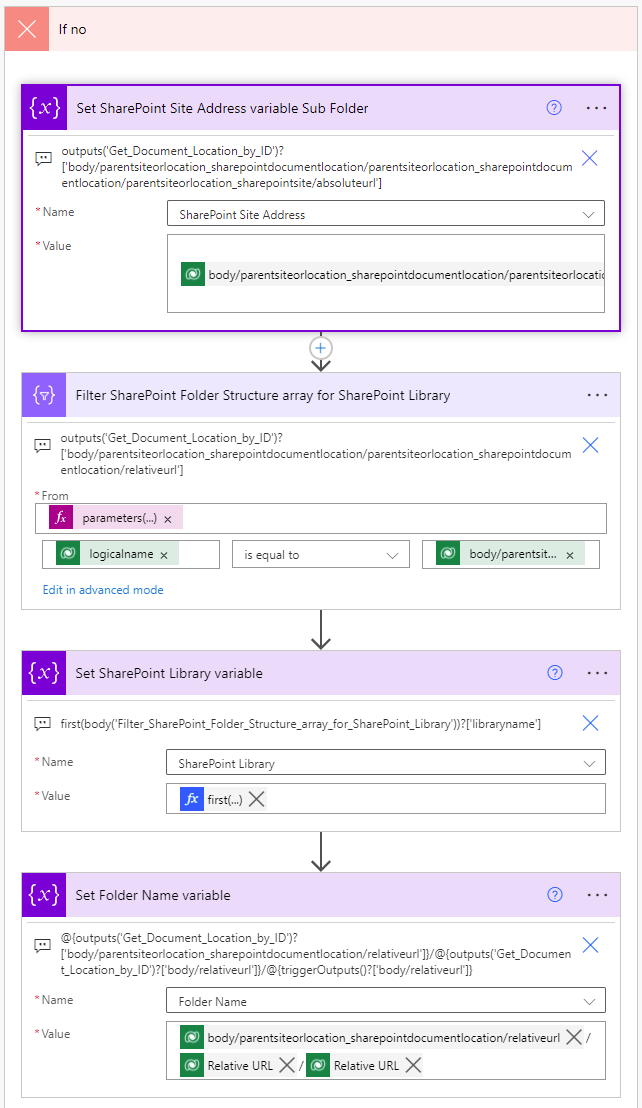
Task: Remove the parameters(...) token from From field
Action: 168,519
